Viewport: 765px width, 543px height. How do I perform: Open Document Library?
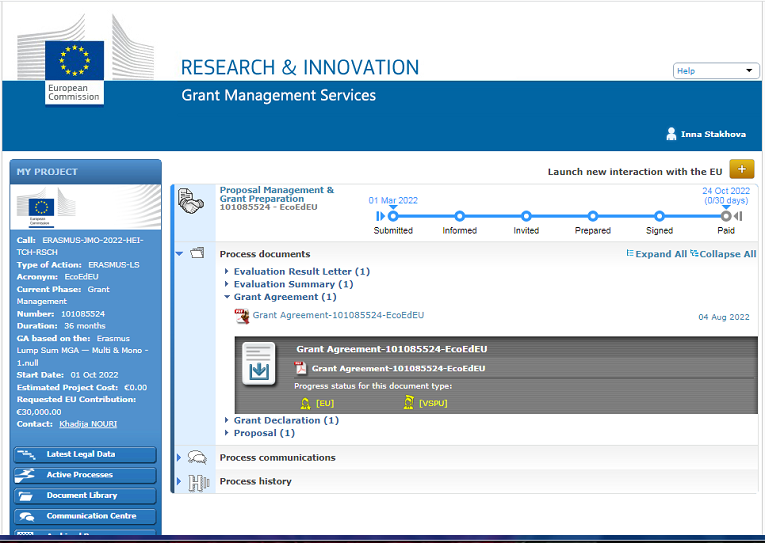coord(85,495)
